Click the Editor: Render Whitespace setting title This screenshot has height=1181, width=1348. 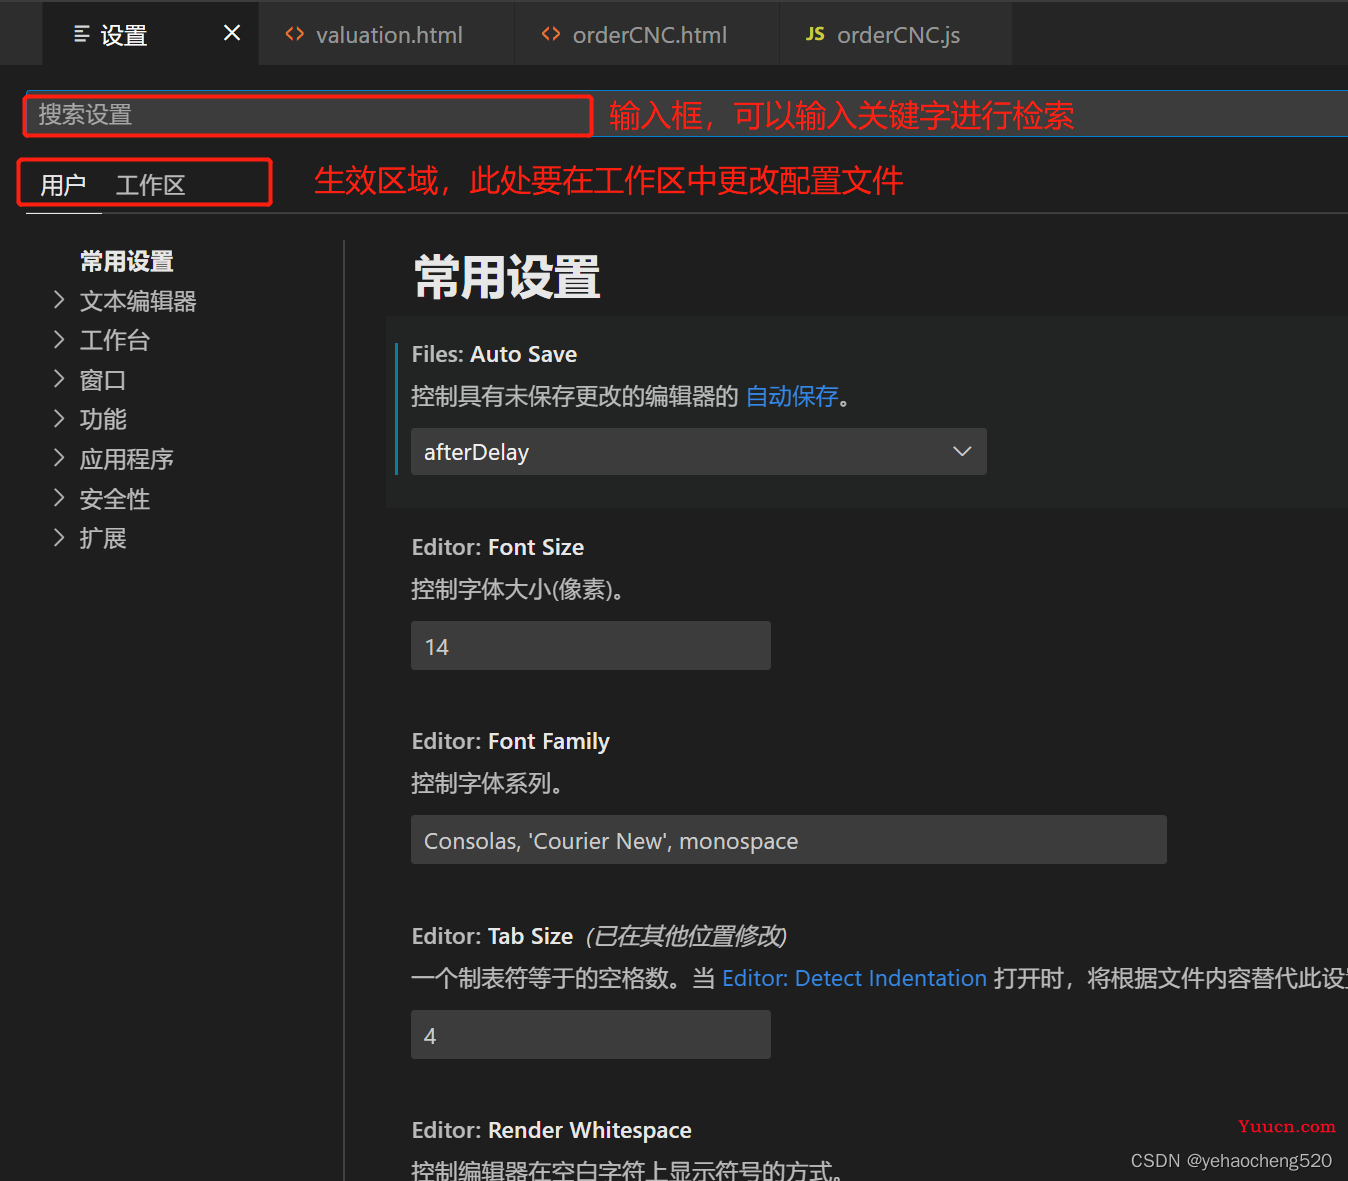[x=552, y=1130]
